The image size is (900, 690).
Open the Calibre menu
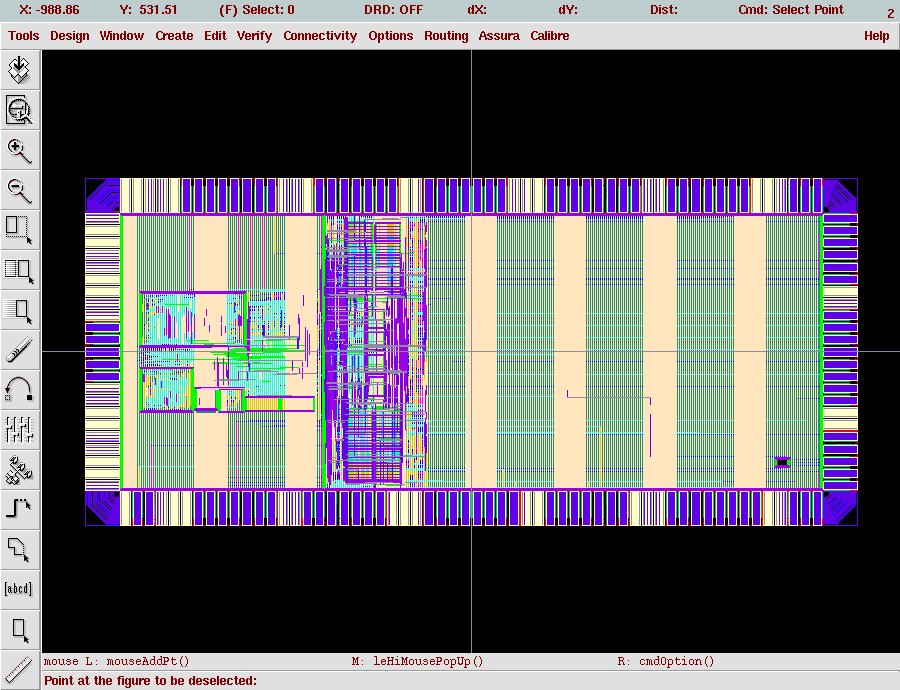pos(550,36)
